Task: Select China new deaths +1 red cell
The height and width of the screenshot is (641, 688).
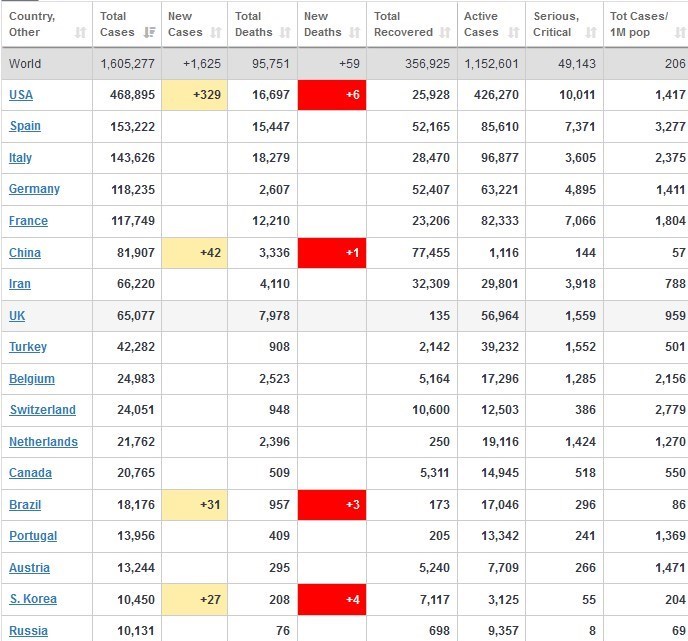Action: [x=332, y=253]
